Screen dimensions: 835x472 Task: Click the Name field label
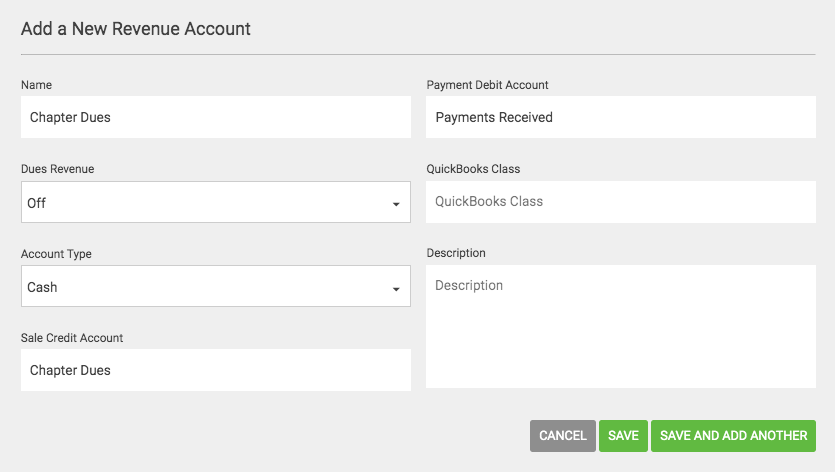click(36, 85)
